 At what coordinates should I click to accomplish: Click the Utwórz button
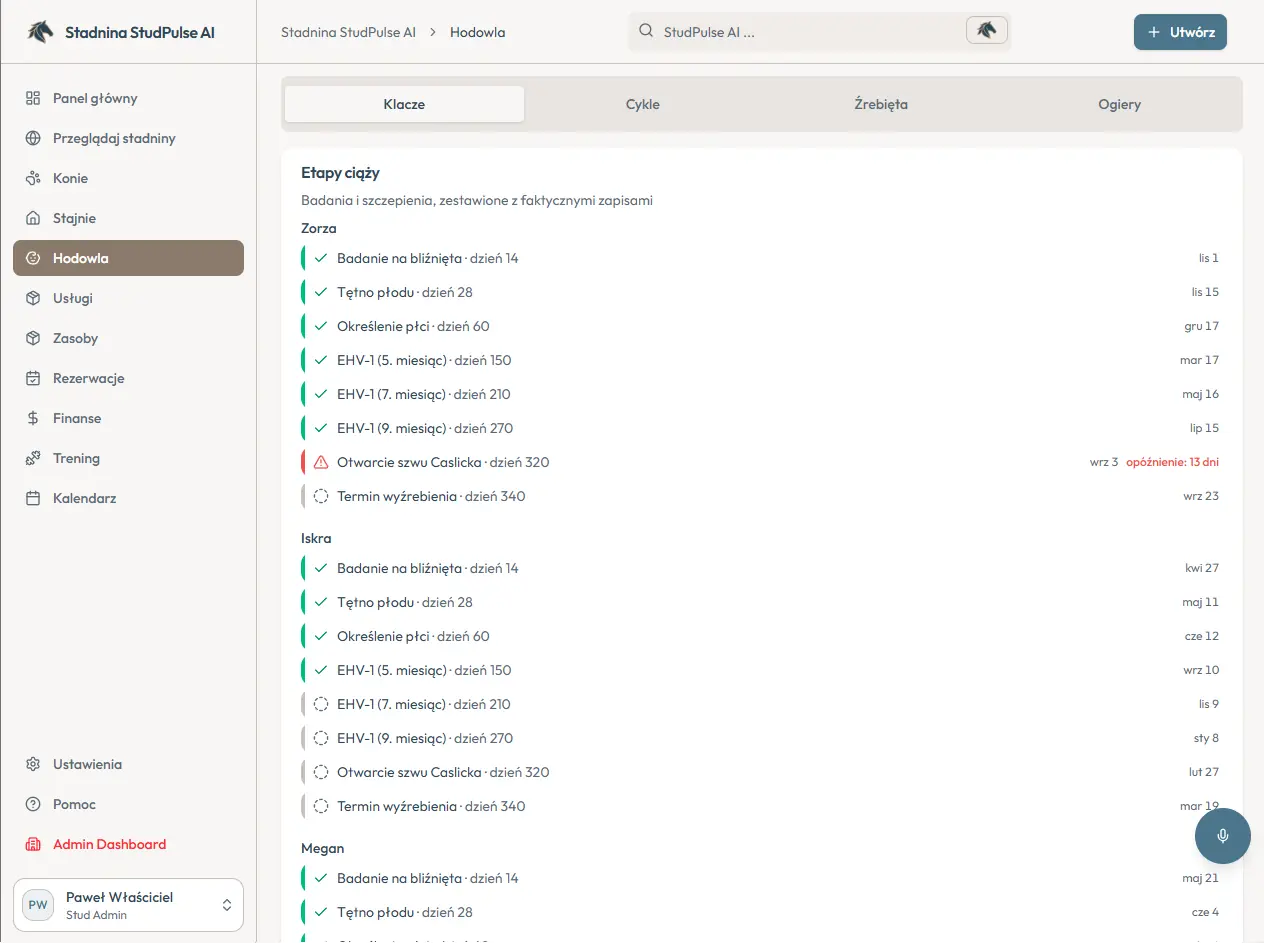[1180, 32]
